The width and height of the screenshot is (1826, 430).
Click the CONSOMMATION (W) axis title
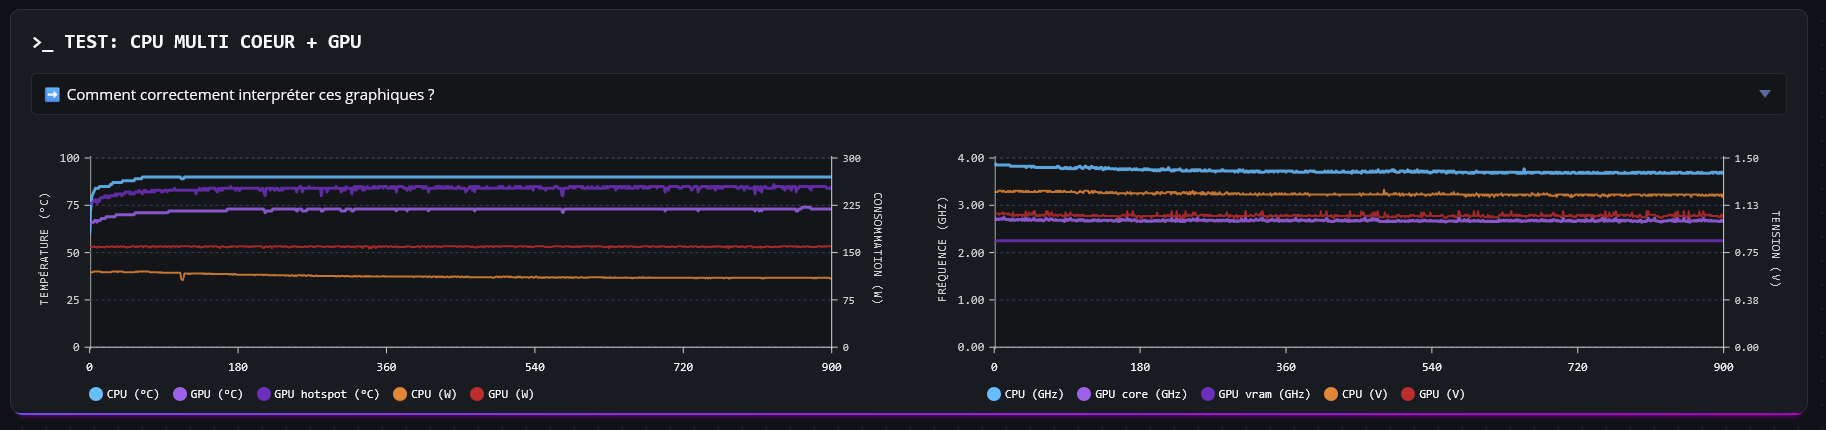point(877,248)
